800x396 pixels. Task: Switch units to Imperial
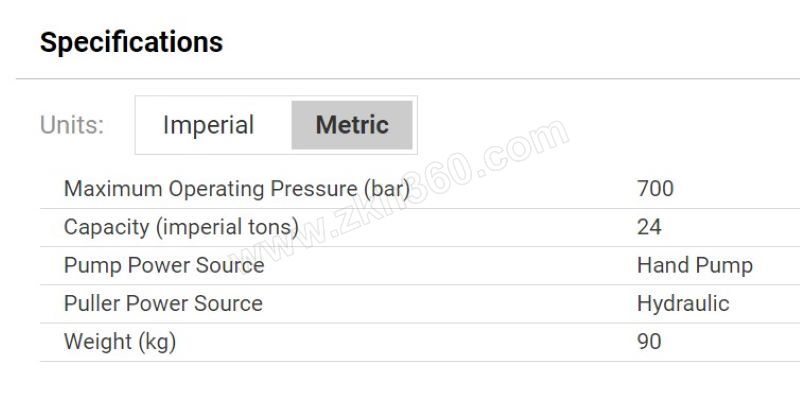click(x=208, y=125)
